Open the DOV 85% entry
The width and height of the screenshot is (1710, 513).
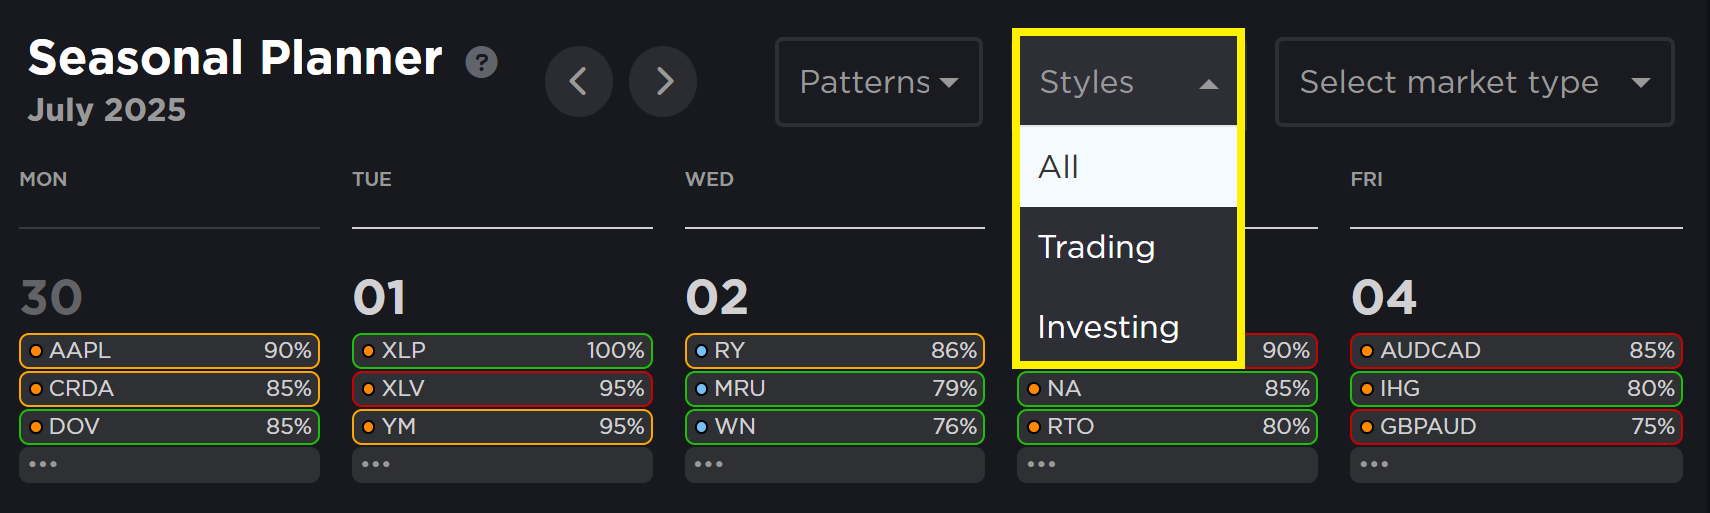[x=169, y=427]
